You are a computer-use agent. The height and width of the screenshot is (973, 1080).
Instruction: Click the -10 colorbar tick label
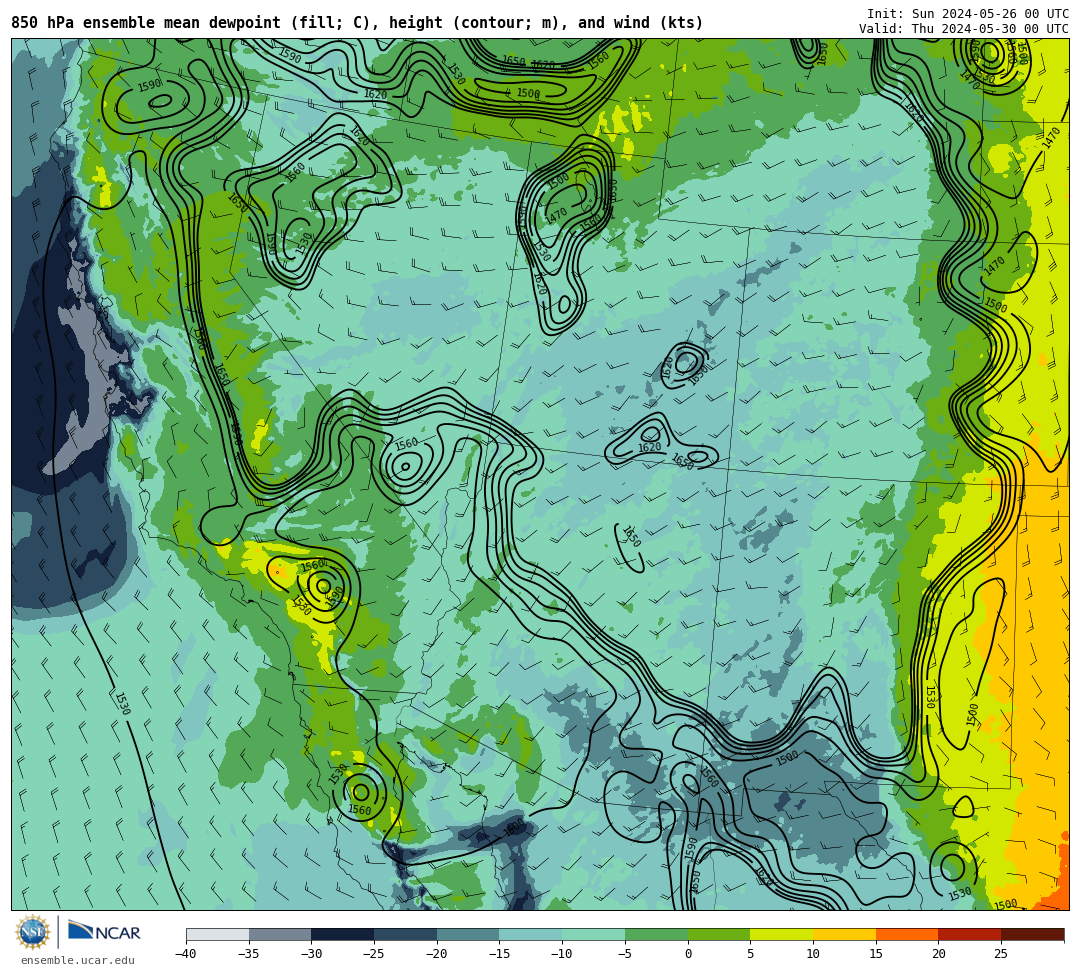pos(562,954)
